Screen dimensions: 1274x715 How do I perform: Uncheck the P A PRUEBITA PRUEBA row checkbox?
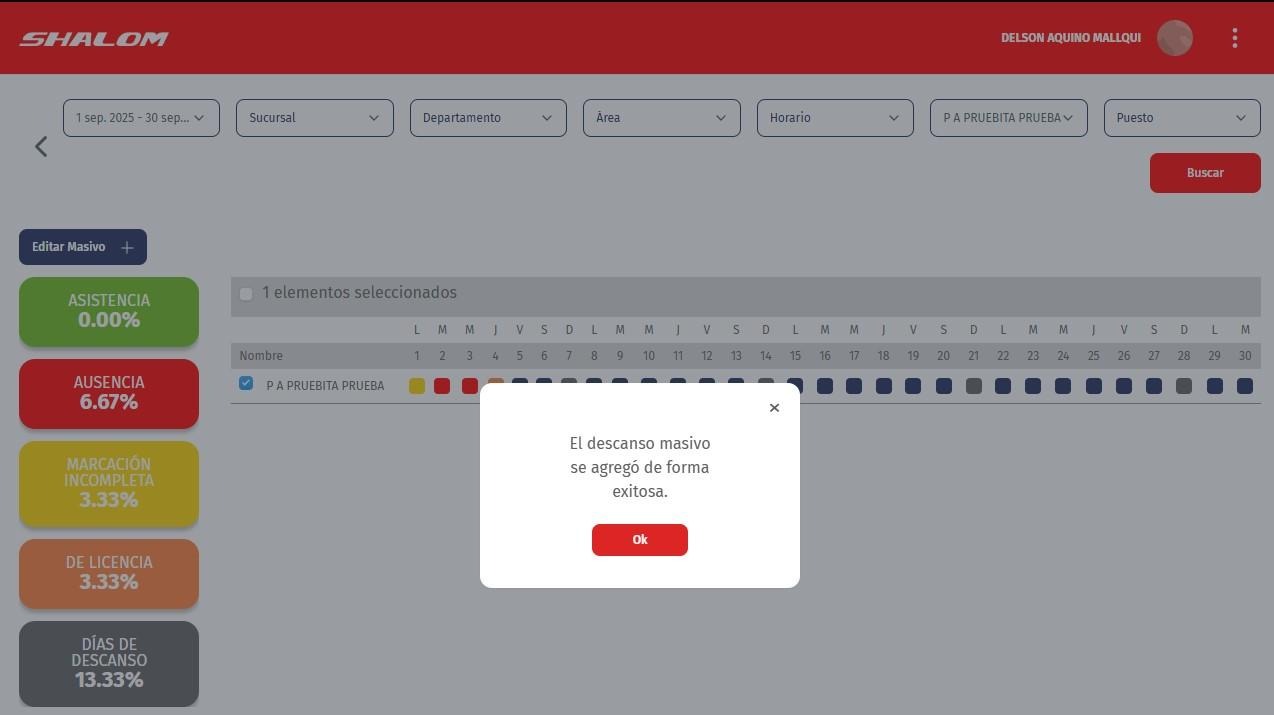click(x=246, y=384)
